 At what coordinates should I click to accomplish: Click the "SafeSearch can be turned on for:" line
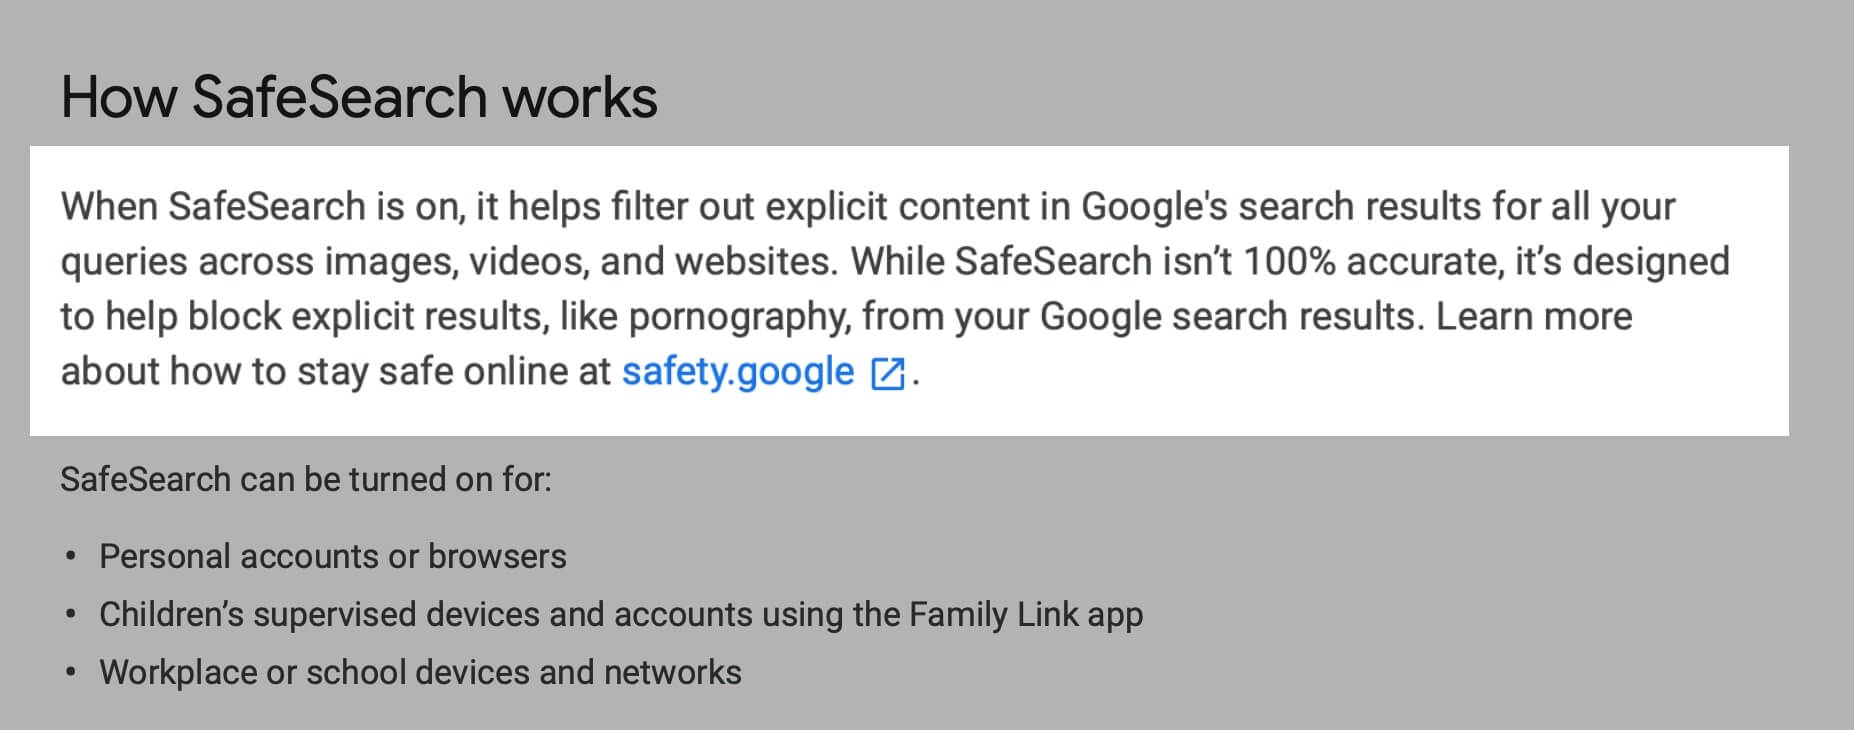[305, 480]
